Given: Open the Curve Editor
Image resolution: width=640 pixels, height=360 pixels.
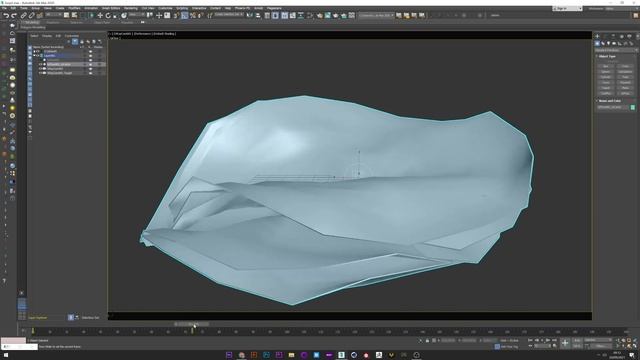Looking at the screenshot, I should [x=293, y=15].
